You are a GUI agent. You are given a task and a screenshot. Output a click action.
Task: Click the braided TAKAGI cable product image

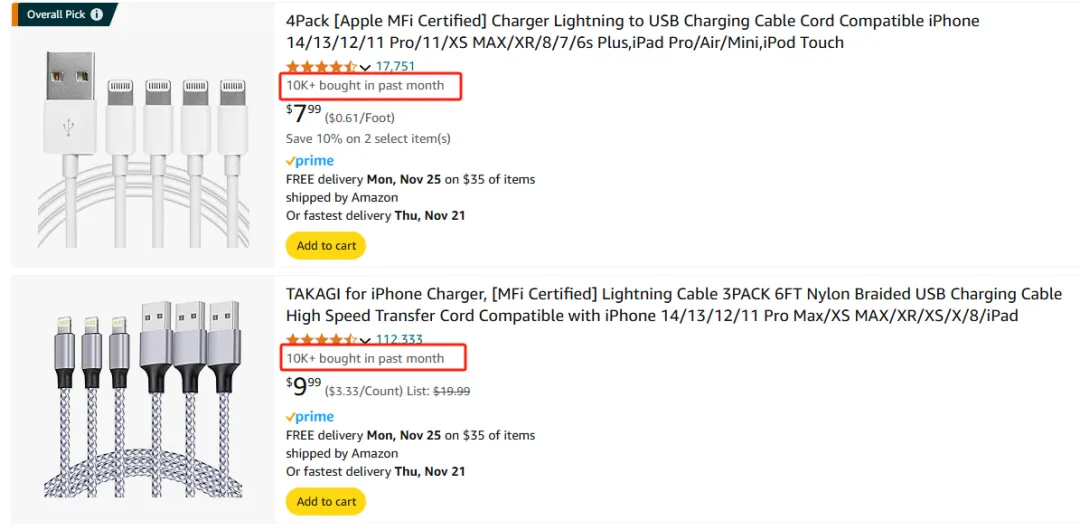tap(143, 398)
